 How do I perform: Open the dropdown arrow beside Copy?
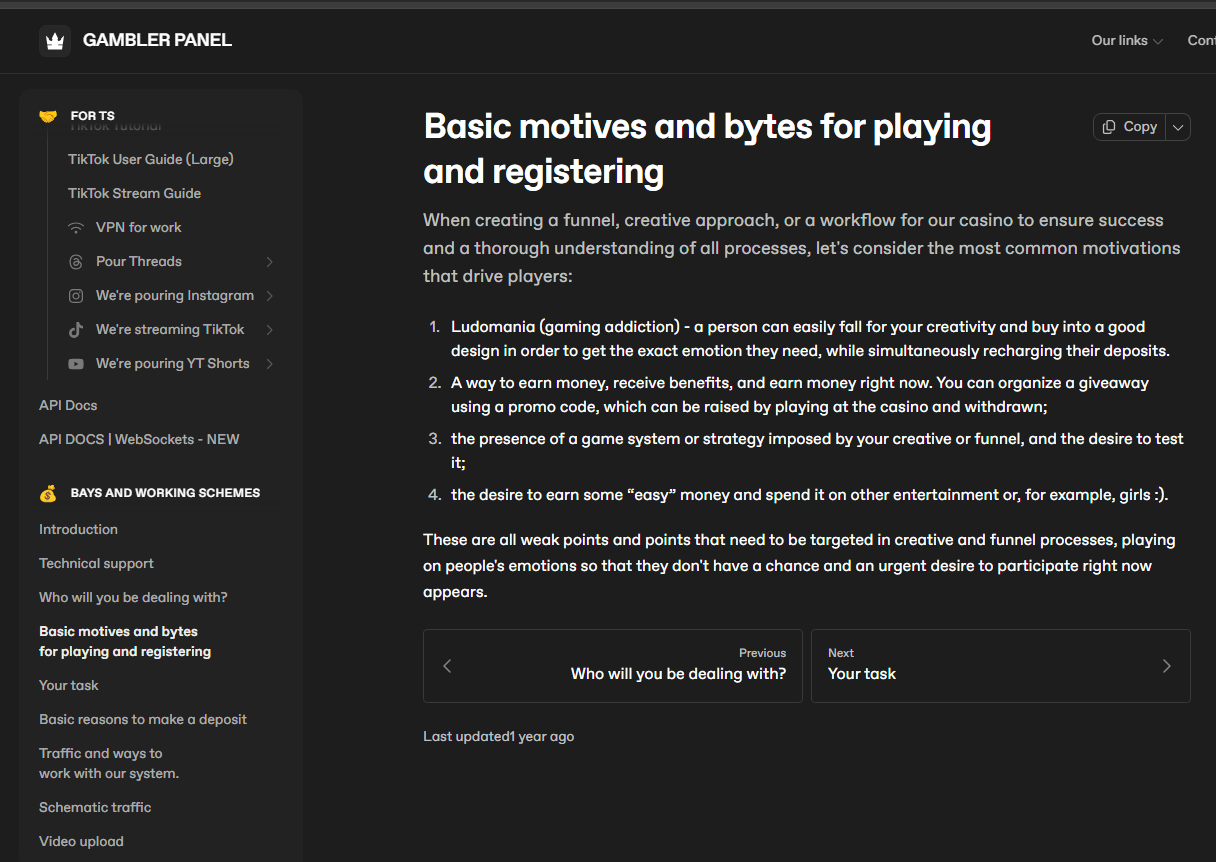[x=1178, y=127]
